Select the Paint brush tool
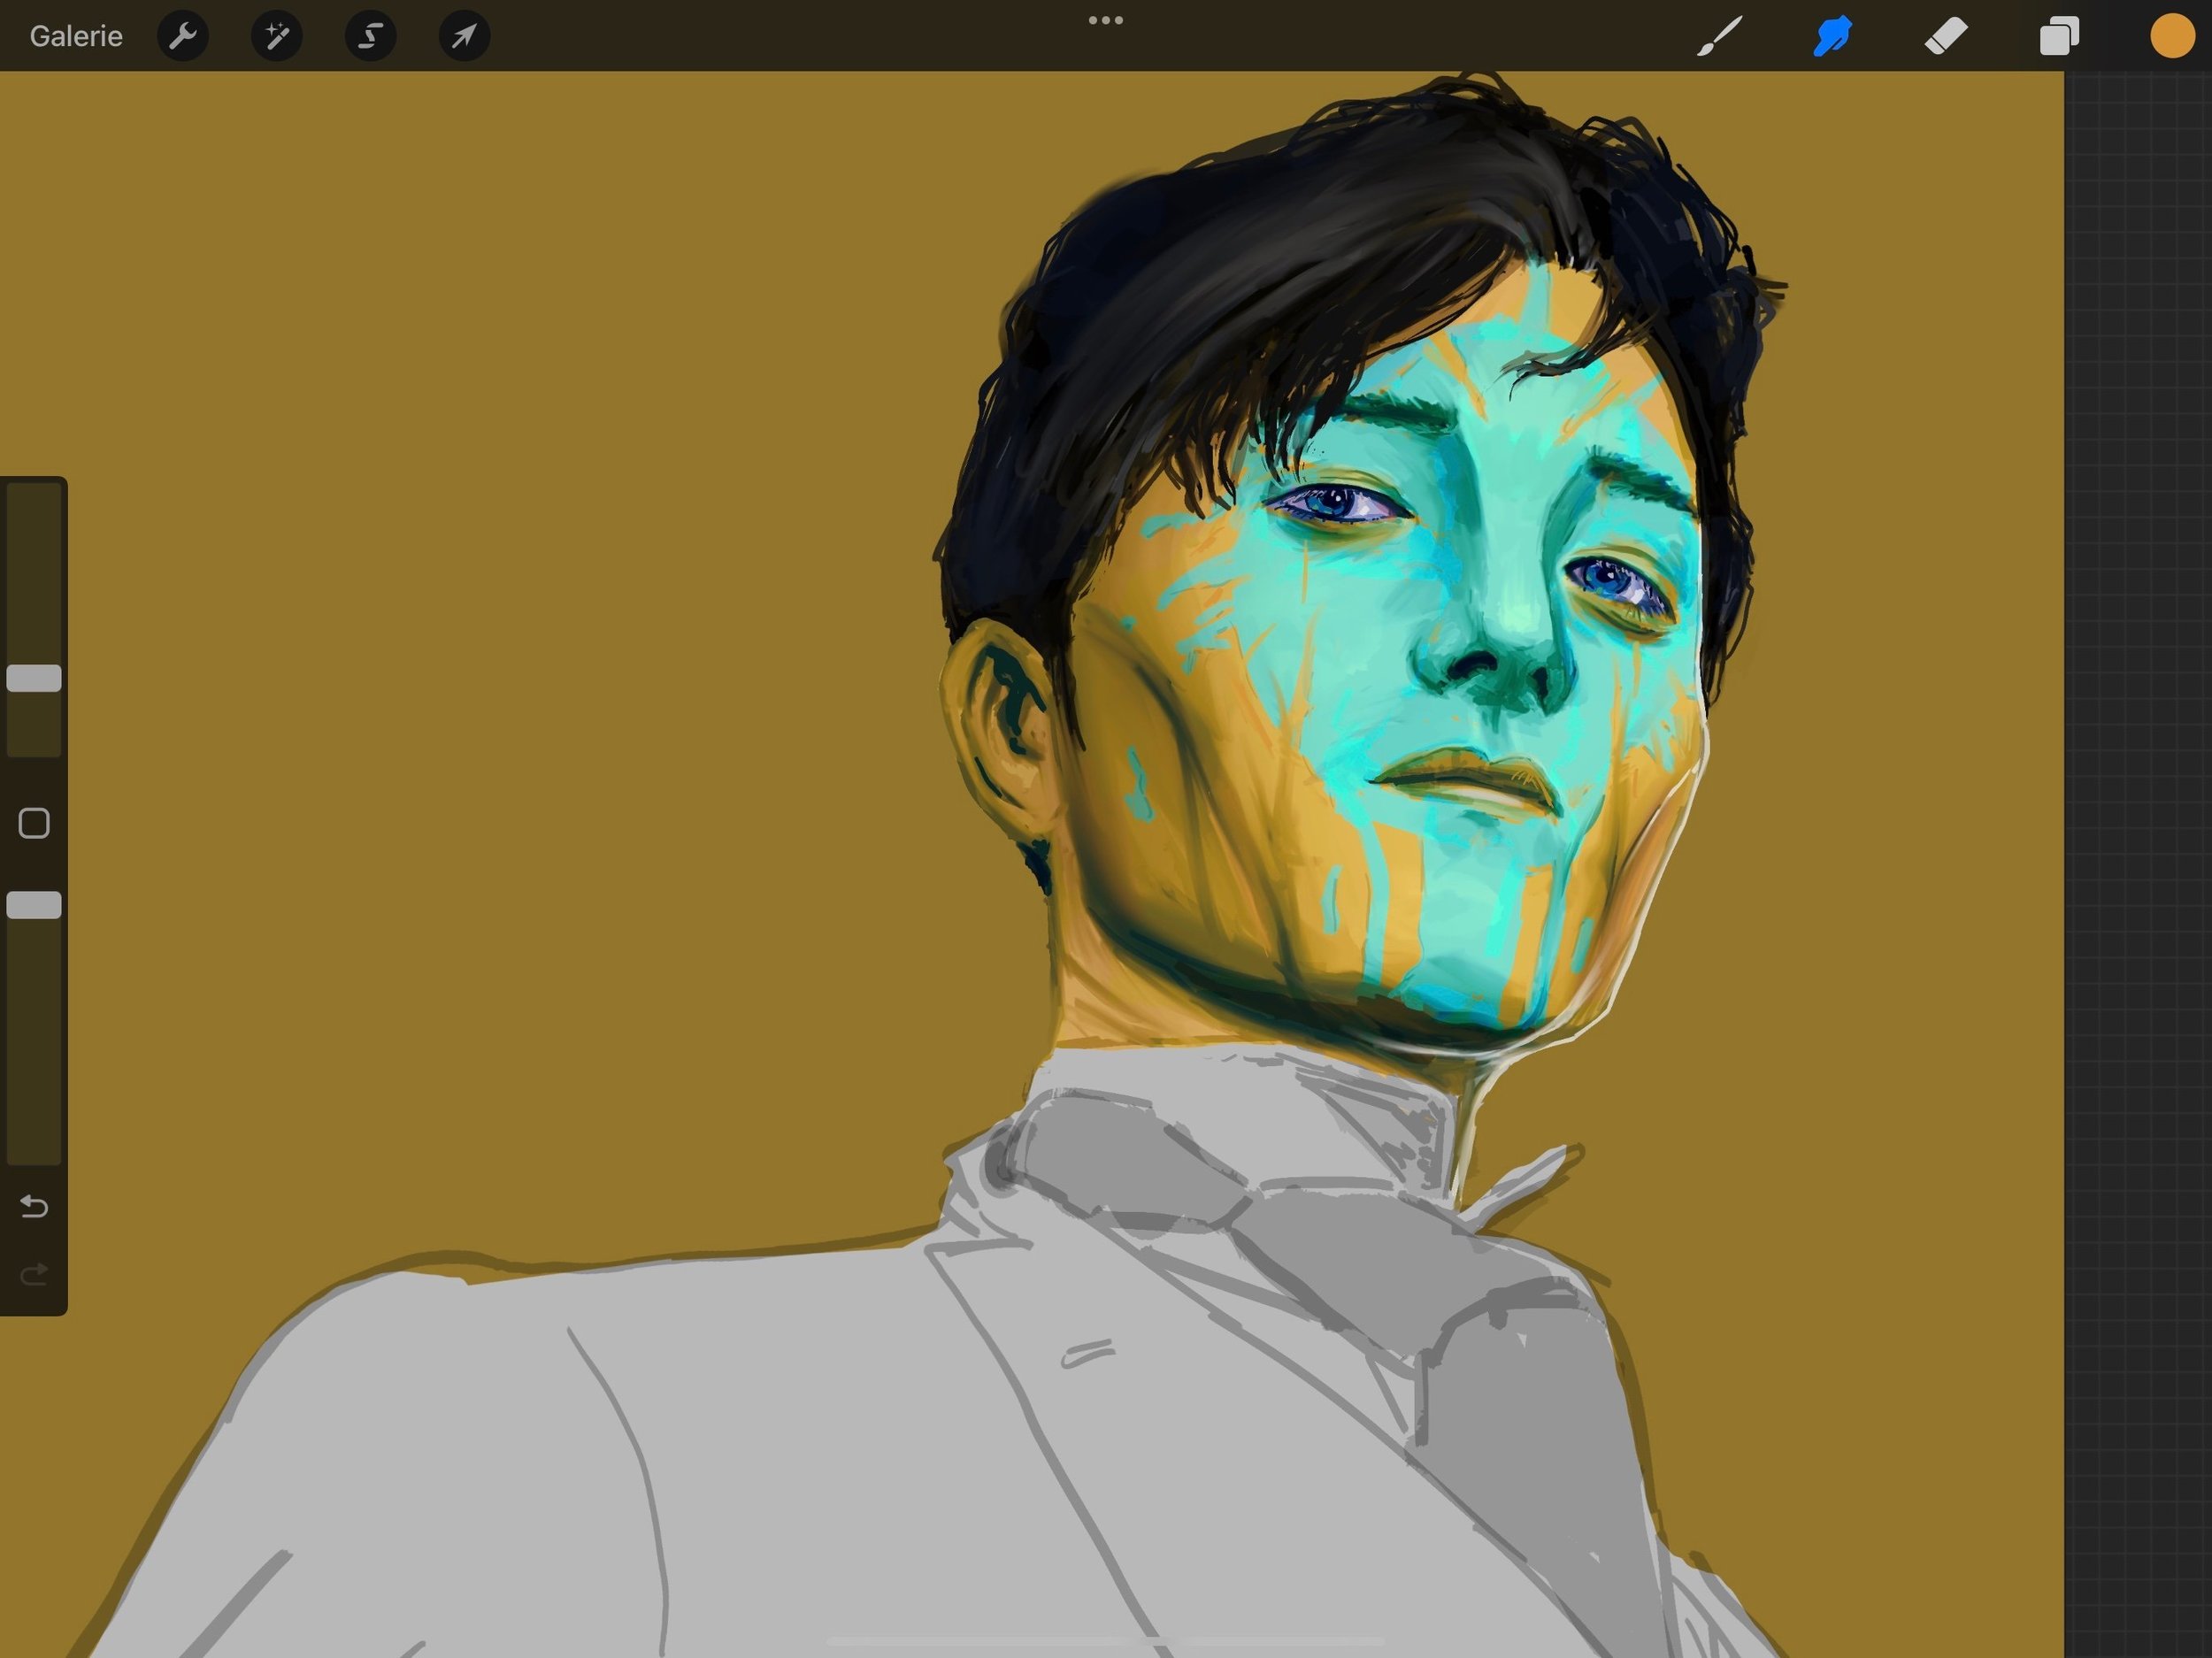 point(1719,36)
